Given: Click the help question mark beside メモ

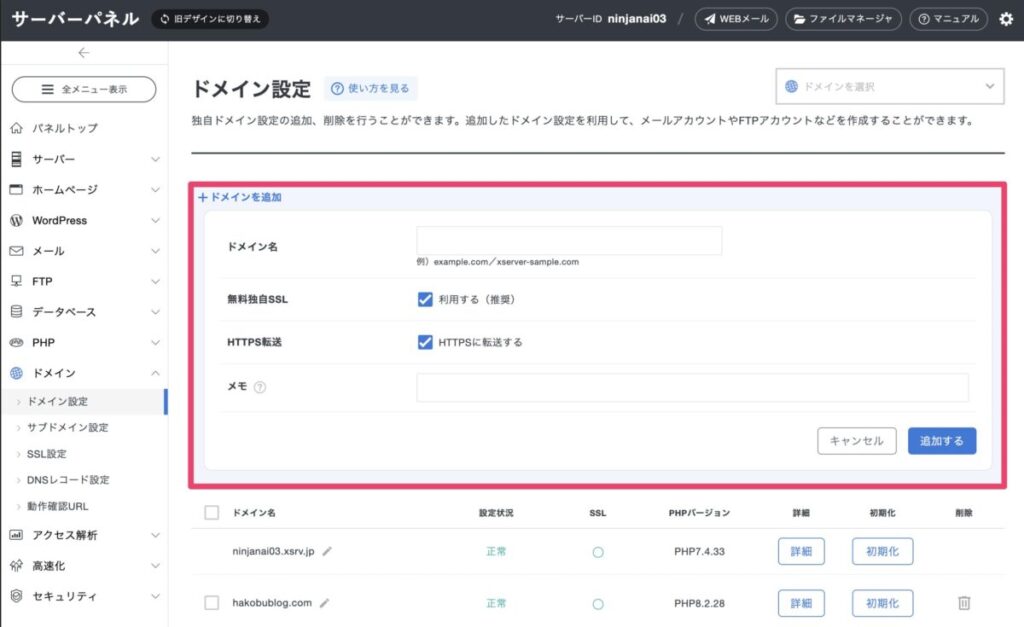Looking at the screenshot, I should click(260, 388).
